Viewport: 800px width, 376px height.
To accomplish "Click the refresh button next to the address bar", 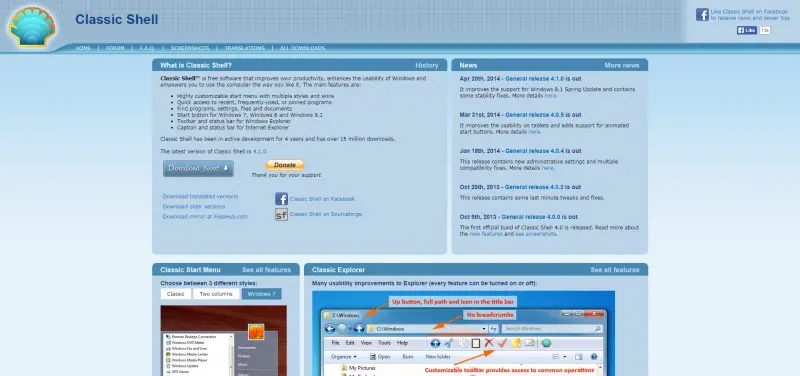I will [493, 329].
